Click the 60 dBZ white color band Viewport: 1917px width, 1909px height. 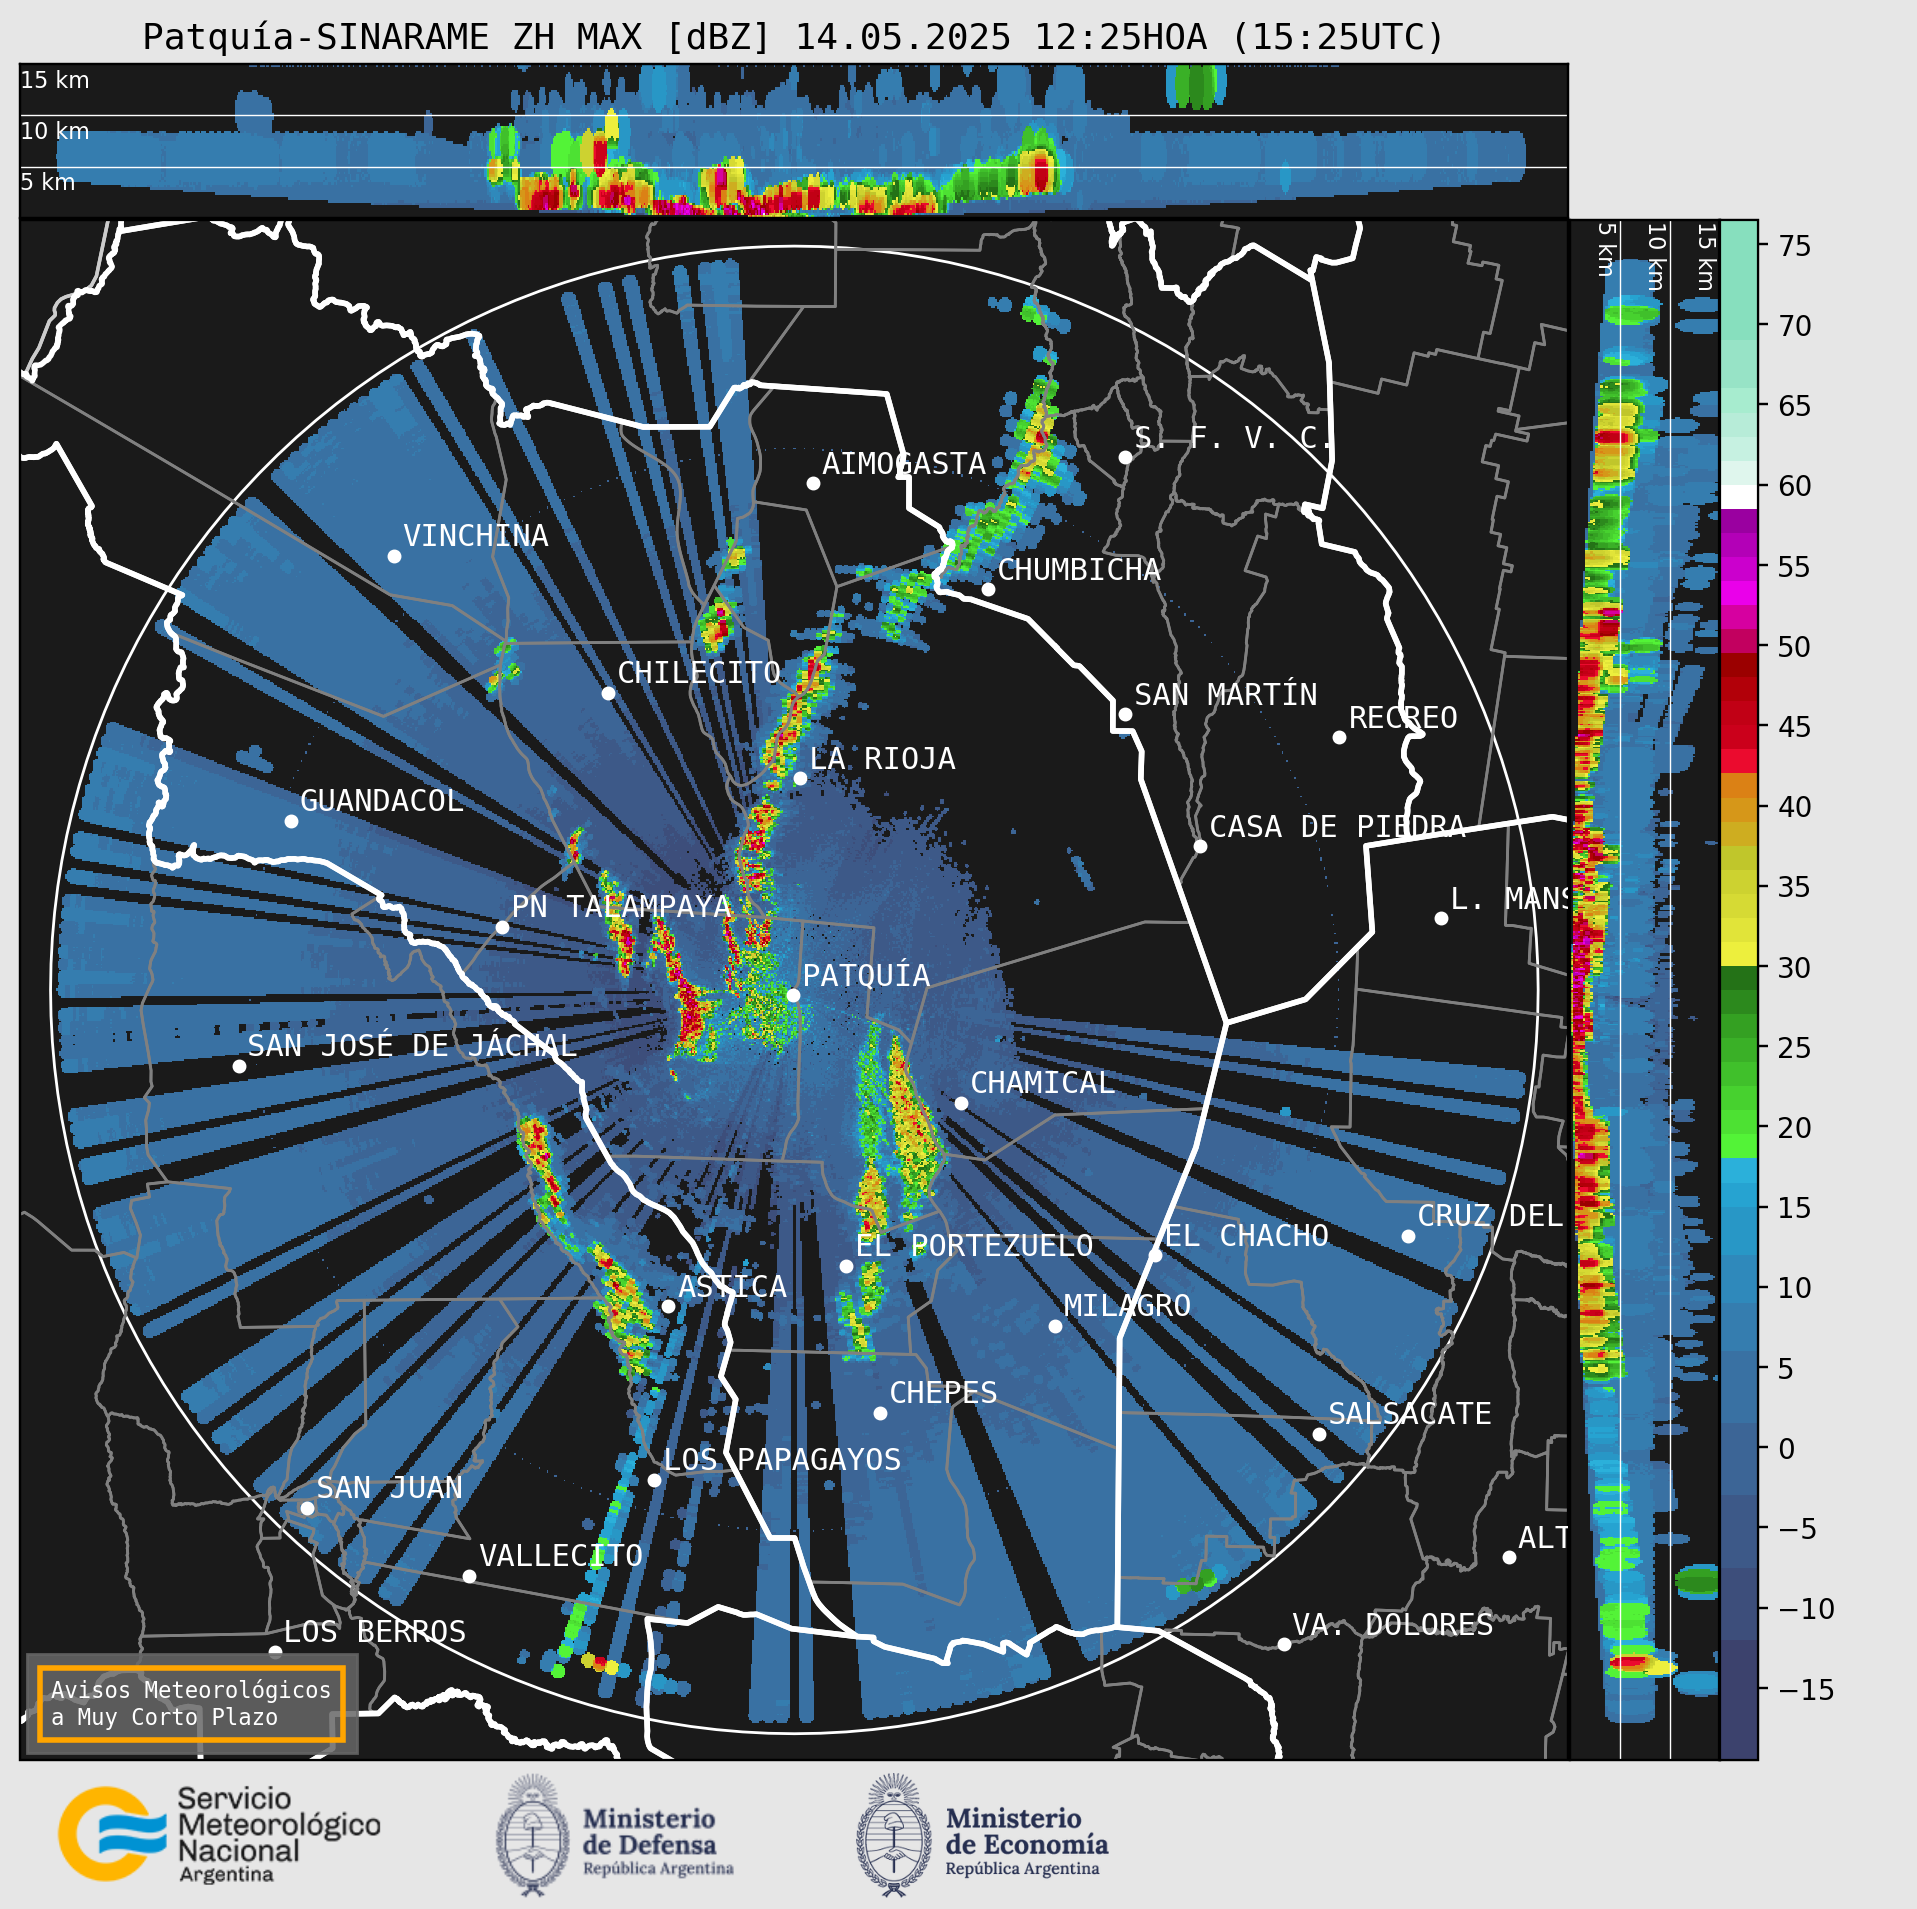point(1738,497)
